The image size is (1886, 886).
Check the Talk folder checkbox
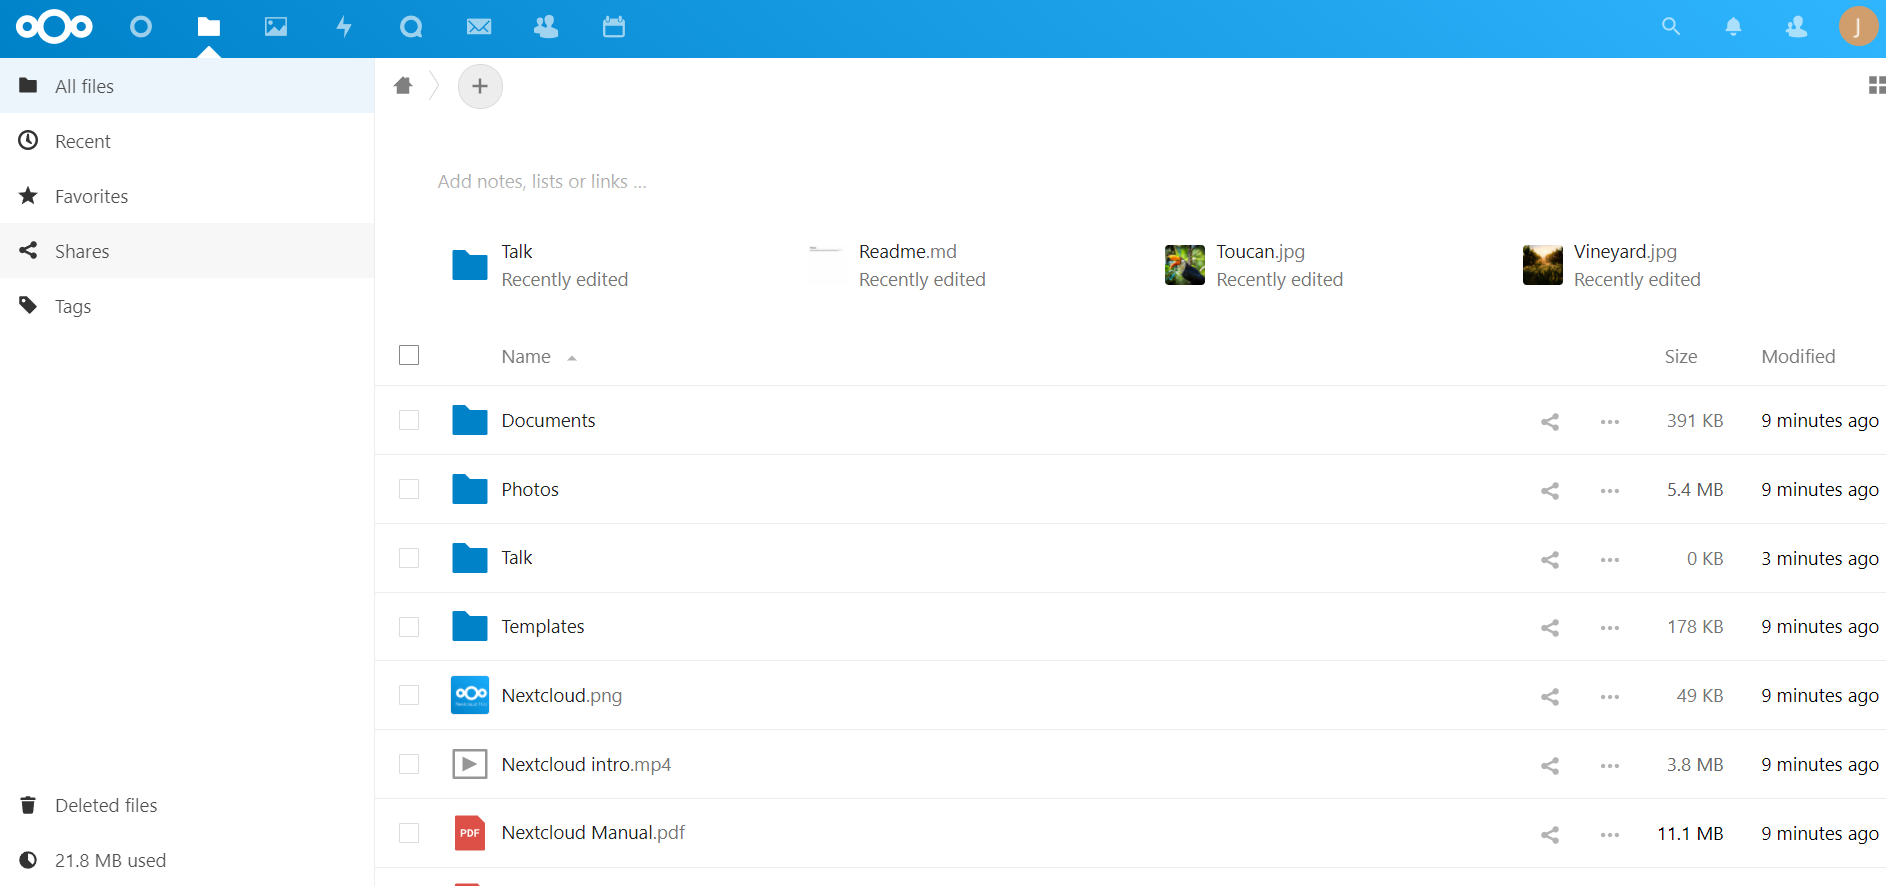pos(409,558)
